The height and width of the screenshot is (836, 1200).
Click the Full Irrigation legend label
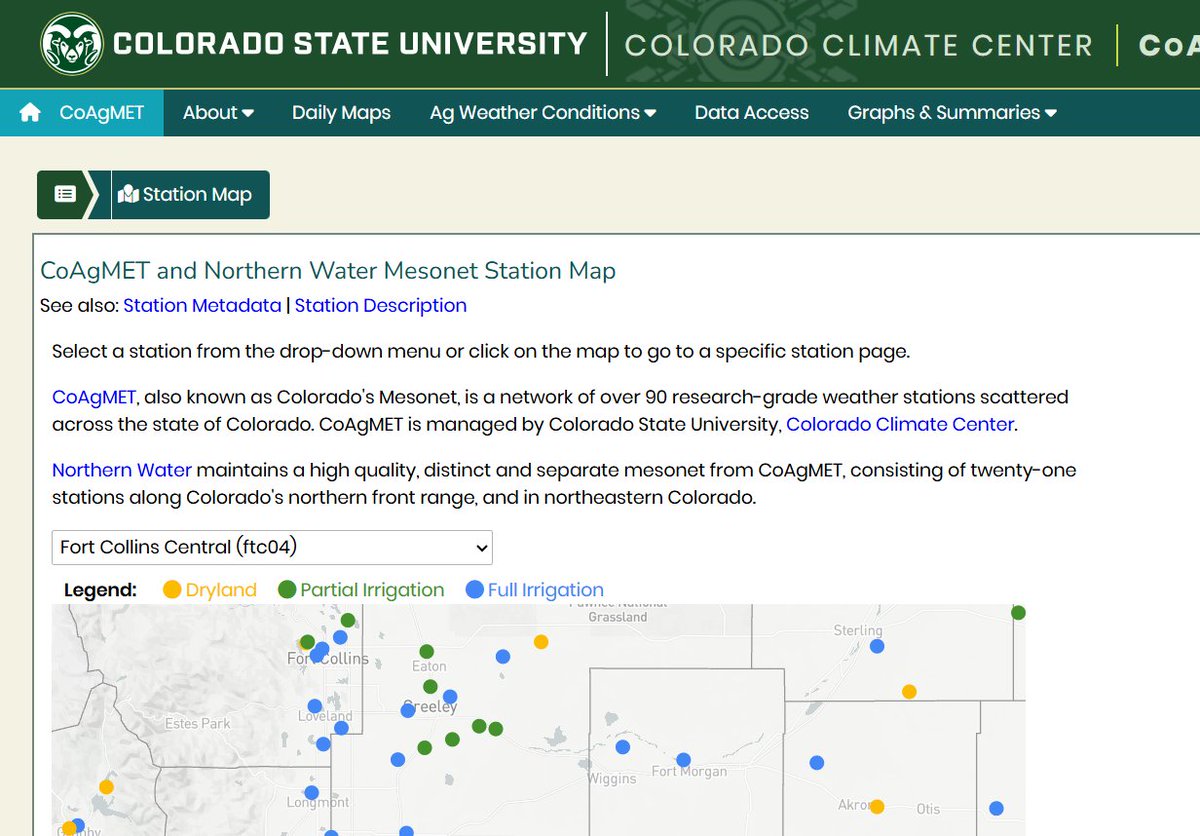click(x=546, y=590)
